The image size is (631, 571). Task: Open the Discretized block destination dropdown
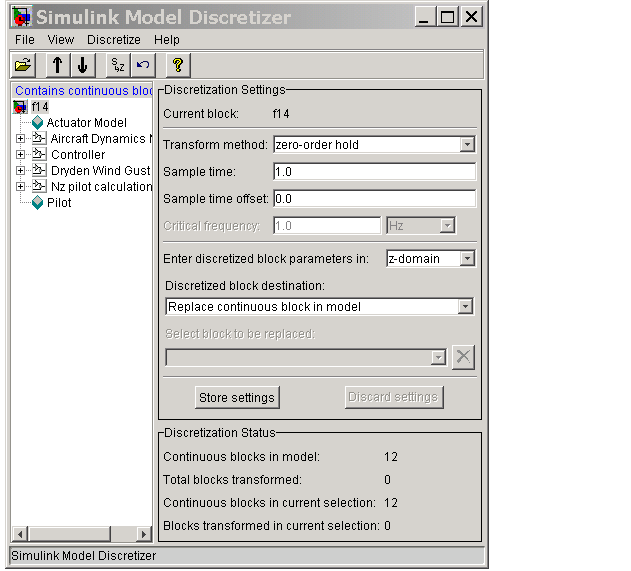click(x=465, y=307)
